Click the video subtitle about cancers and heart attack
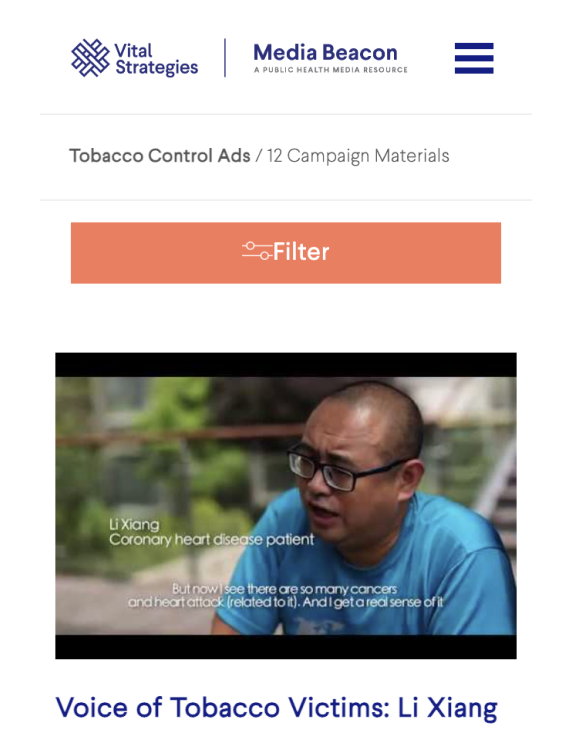The height and width of the screenshot is (744, 572). pos(285,595)
